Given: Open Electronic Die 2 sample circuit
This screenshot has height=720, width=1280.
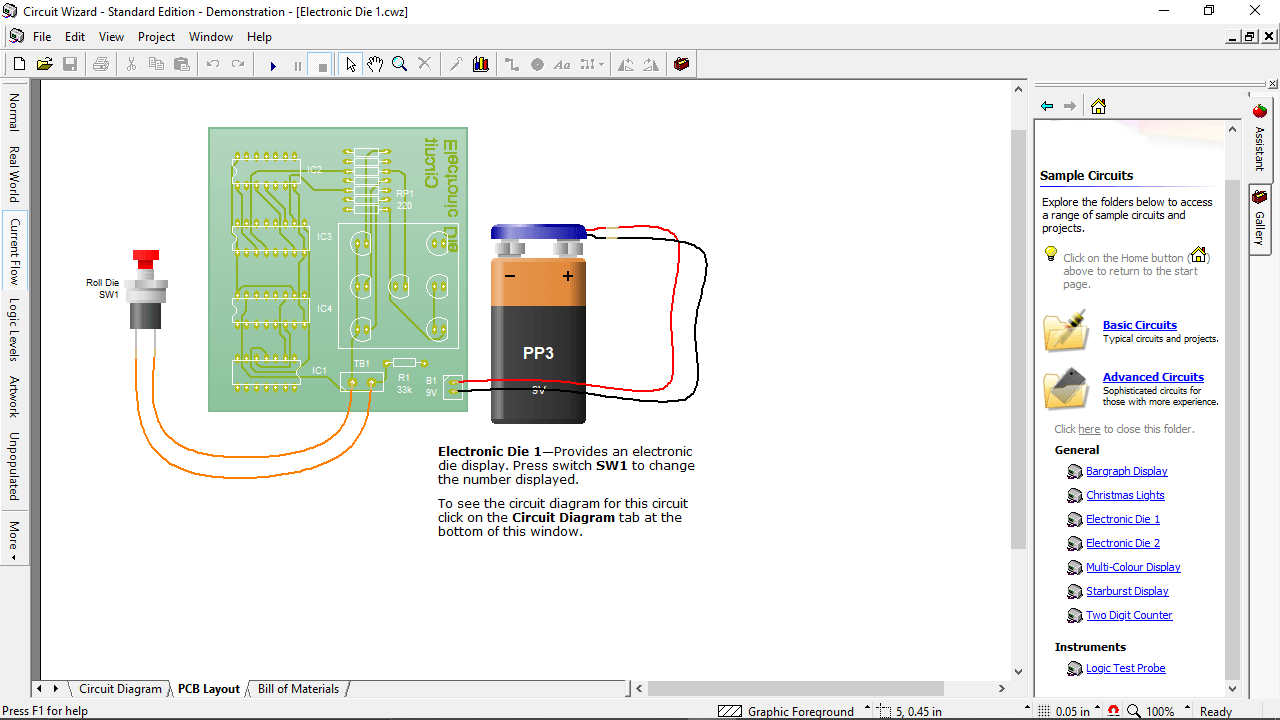Looking at the screenshot, I should tap(1122, 543).
